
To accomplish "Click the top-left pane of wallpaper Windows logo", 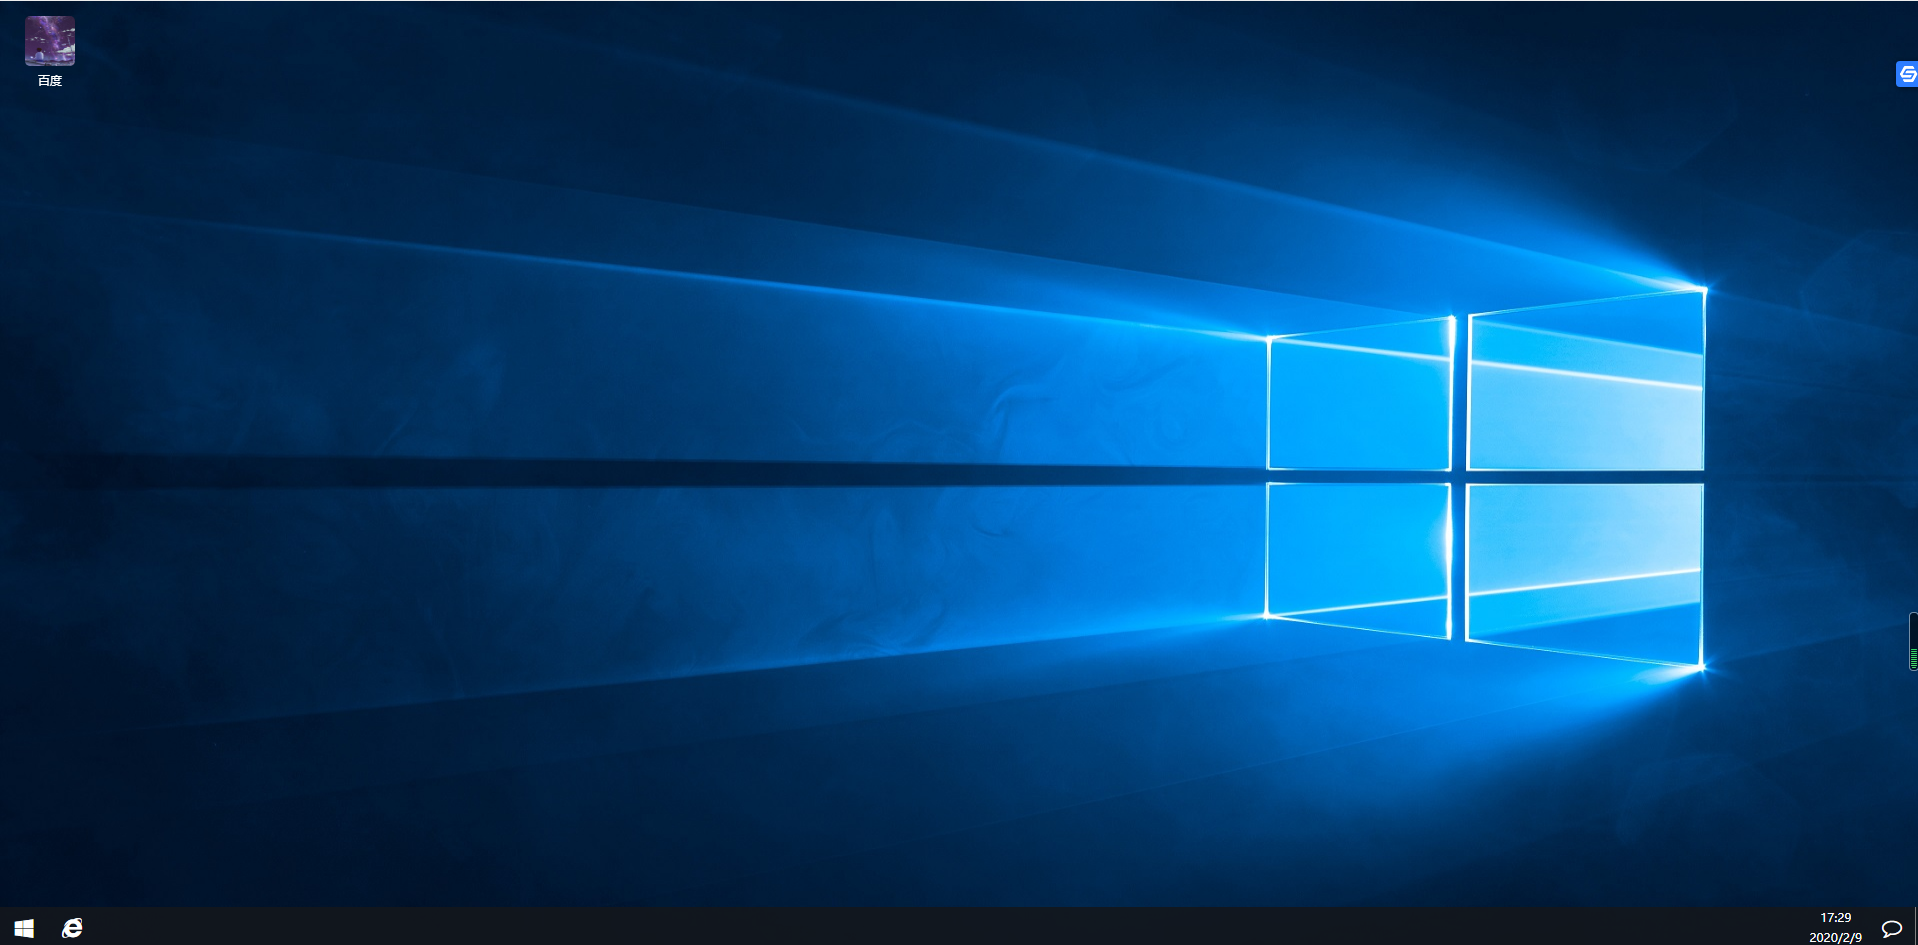I will 1358,400.
